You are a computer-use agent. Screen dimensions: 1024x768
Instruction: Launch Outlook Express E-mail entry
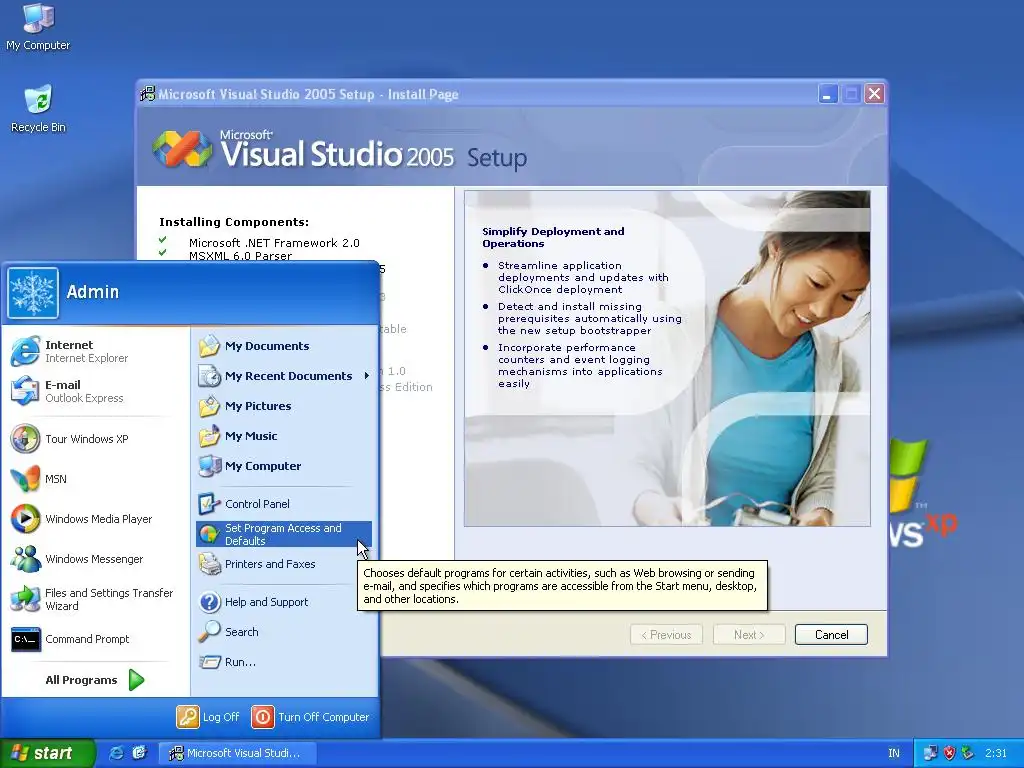[95, 391]
